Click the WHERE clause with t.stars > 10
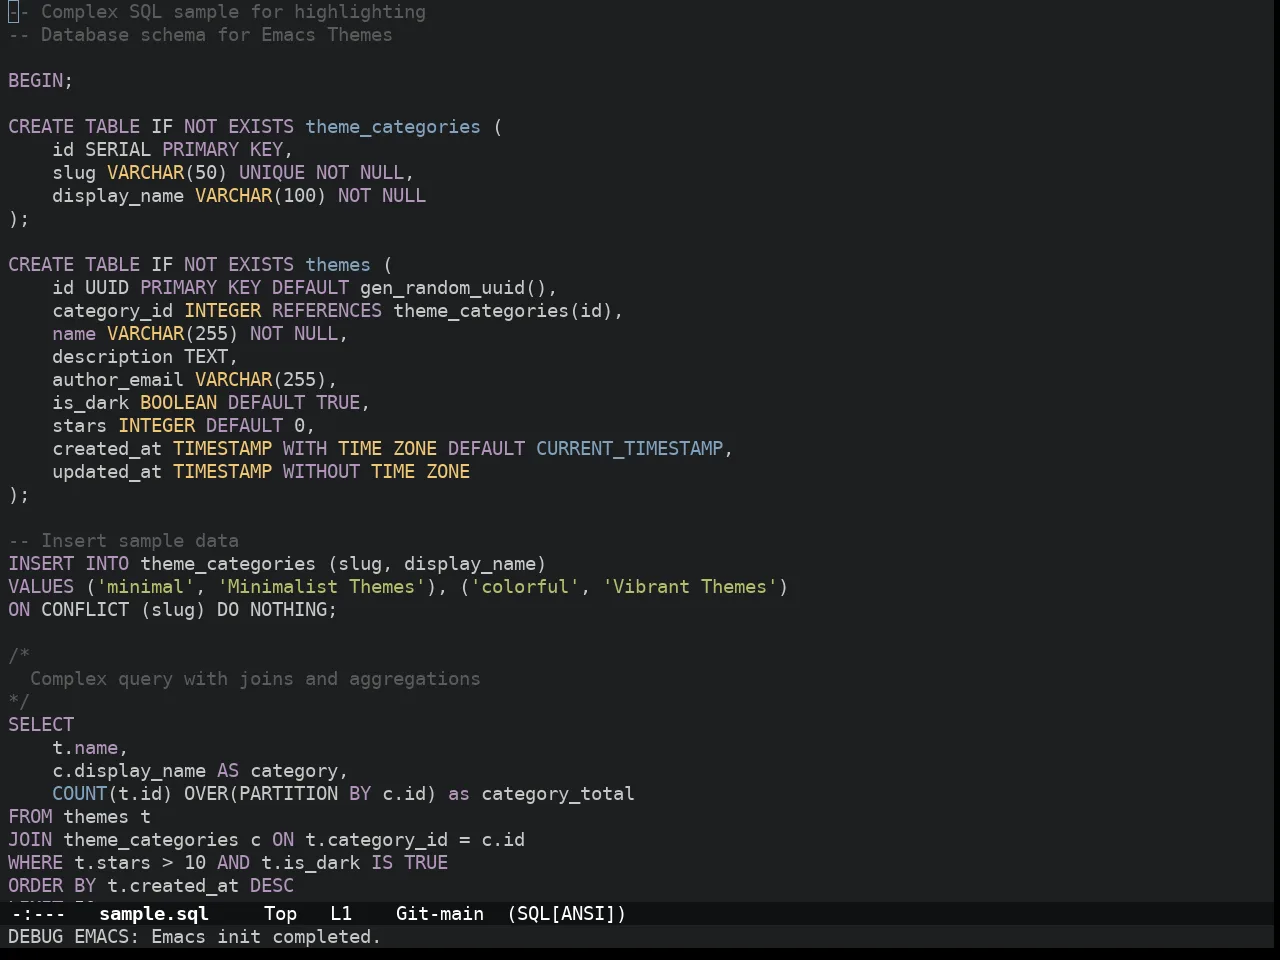The height and width of the screenshot is (960, 1280). tap(228, 862)
